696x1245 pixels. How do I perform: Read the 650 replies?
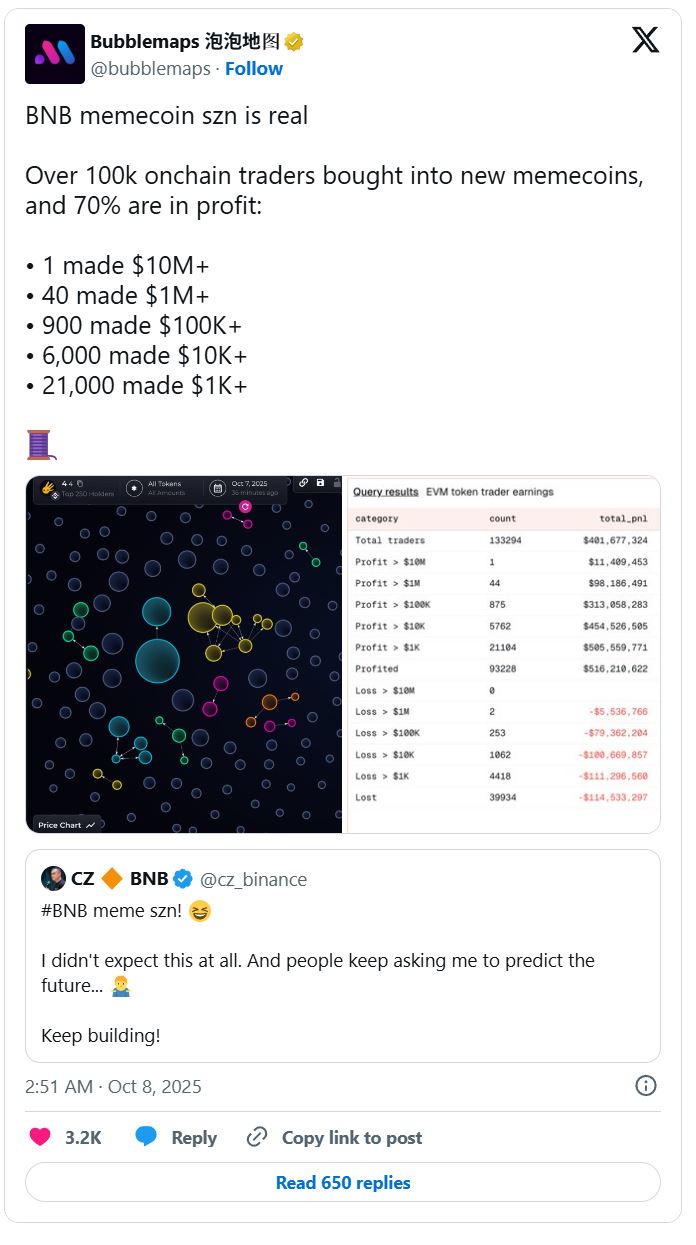343,1183
